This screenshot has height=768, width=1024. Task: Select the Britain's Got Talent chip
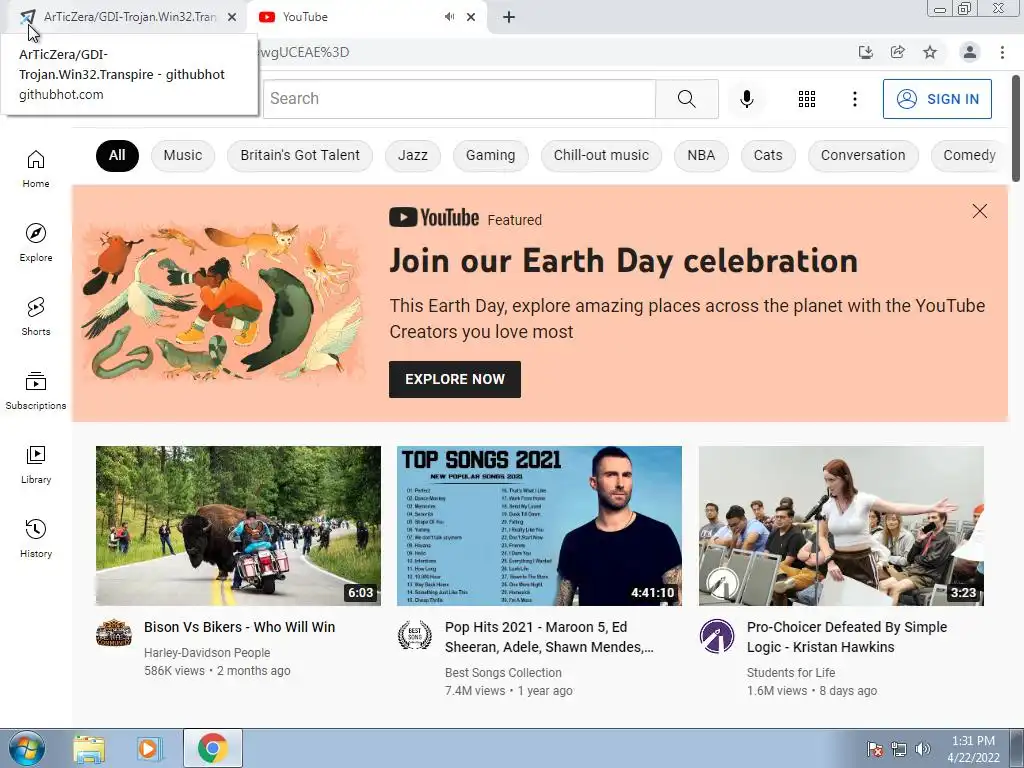[x=300, y=155]
